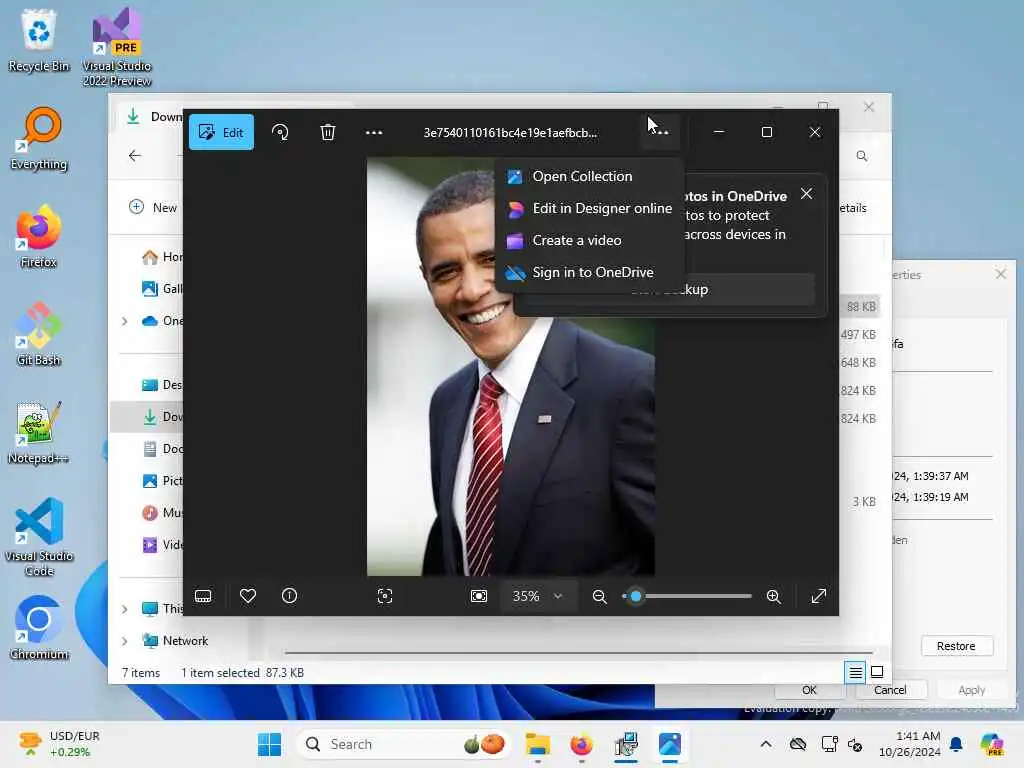Image resolution: width=1024 pixels, height=768 pixels.
Task: Choose Edit in Designer online
Action: pos(589,208)
